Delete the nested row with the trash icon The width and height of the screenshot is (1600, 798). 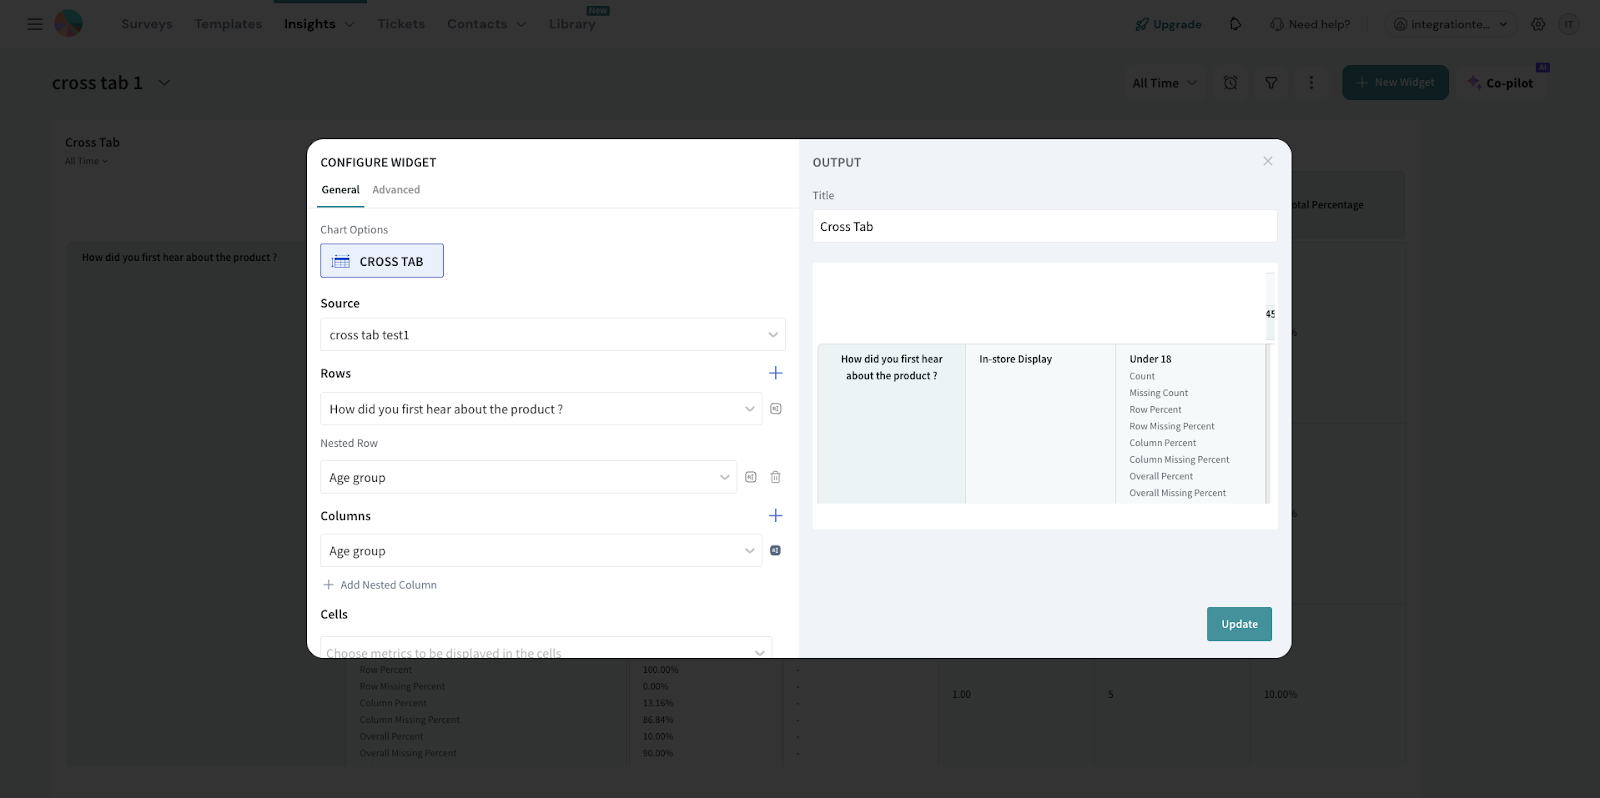click(x=775, y=478)
